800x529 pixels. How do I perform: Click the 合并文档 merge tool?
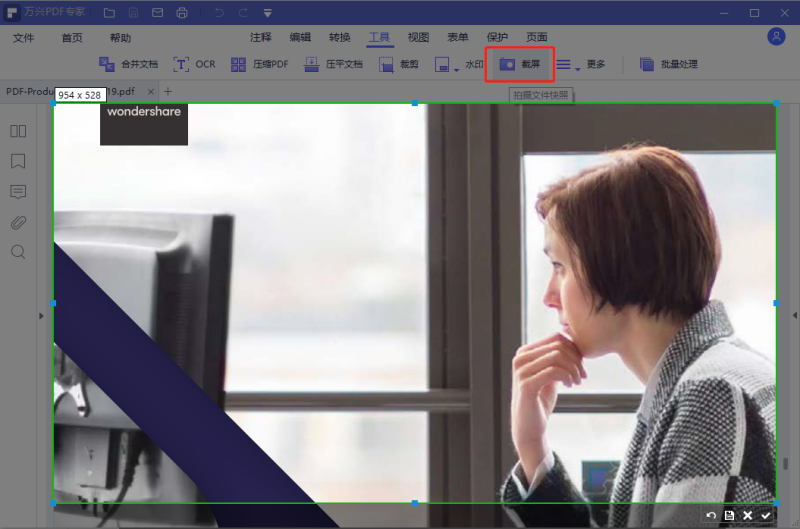[x=128, y=64]
